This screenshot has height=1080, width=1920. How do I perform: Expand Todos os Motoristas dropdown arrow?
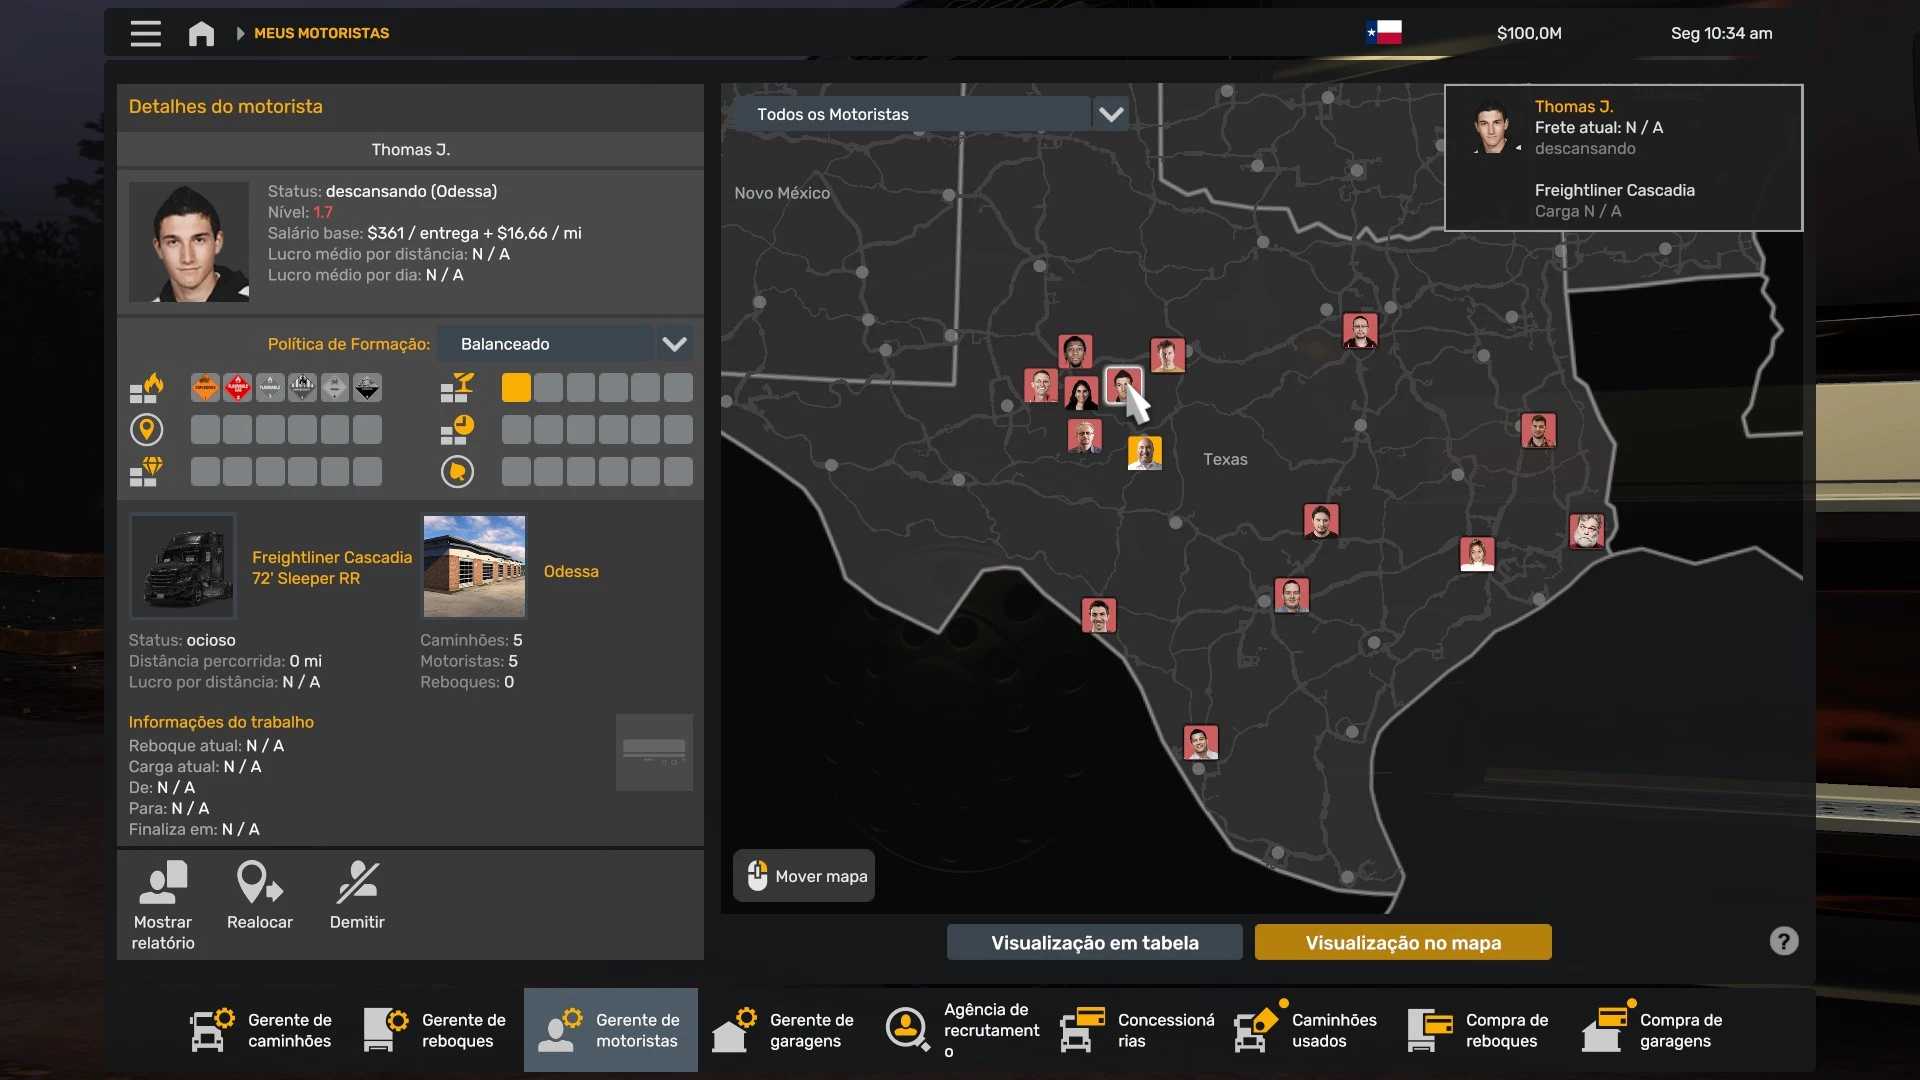click(1111, 114)
